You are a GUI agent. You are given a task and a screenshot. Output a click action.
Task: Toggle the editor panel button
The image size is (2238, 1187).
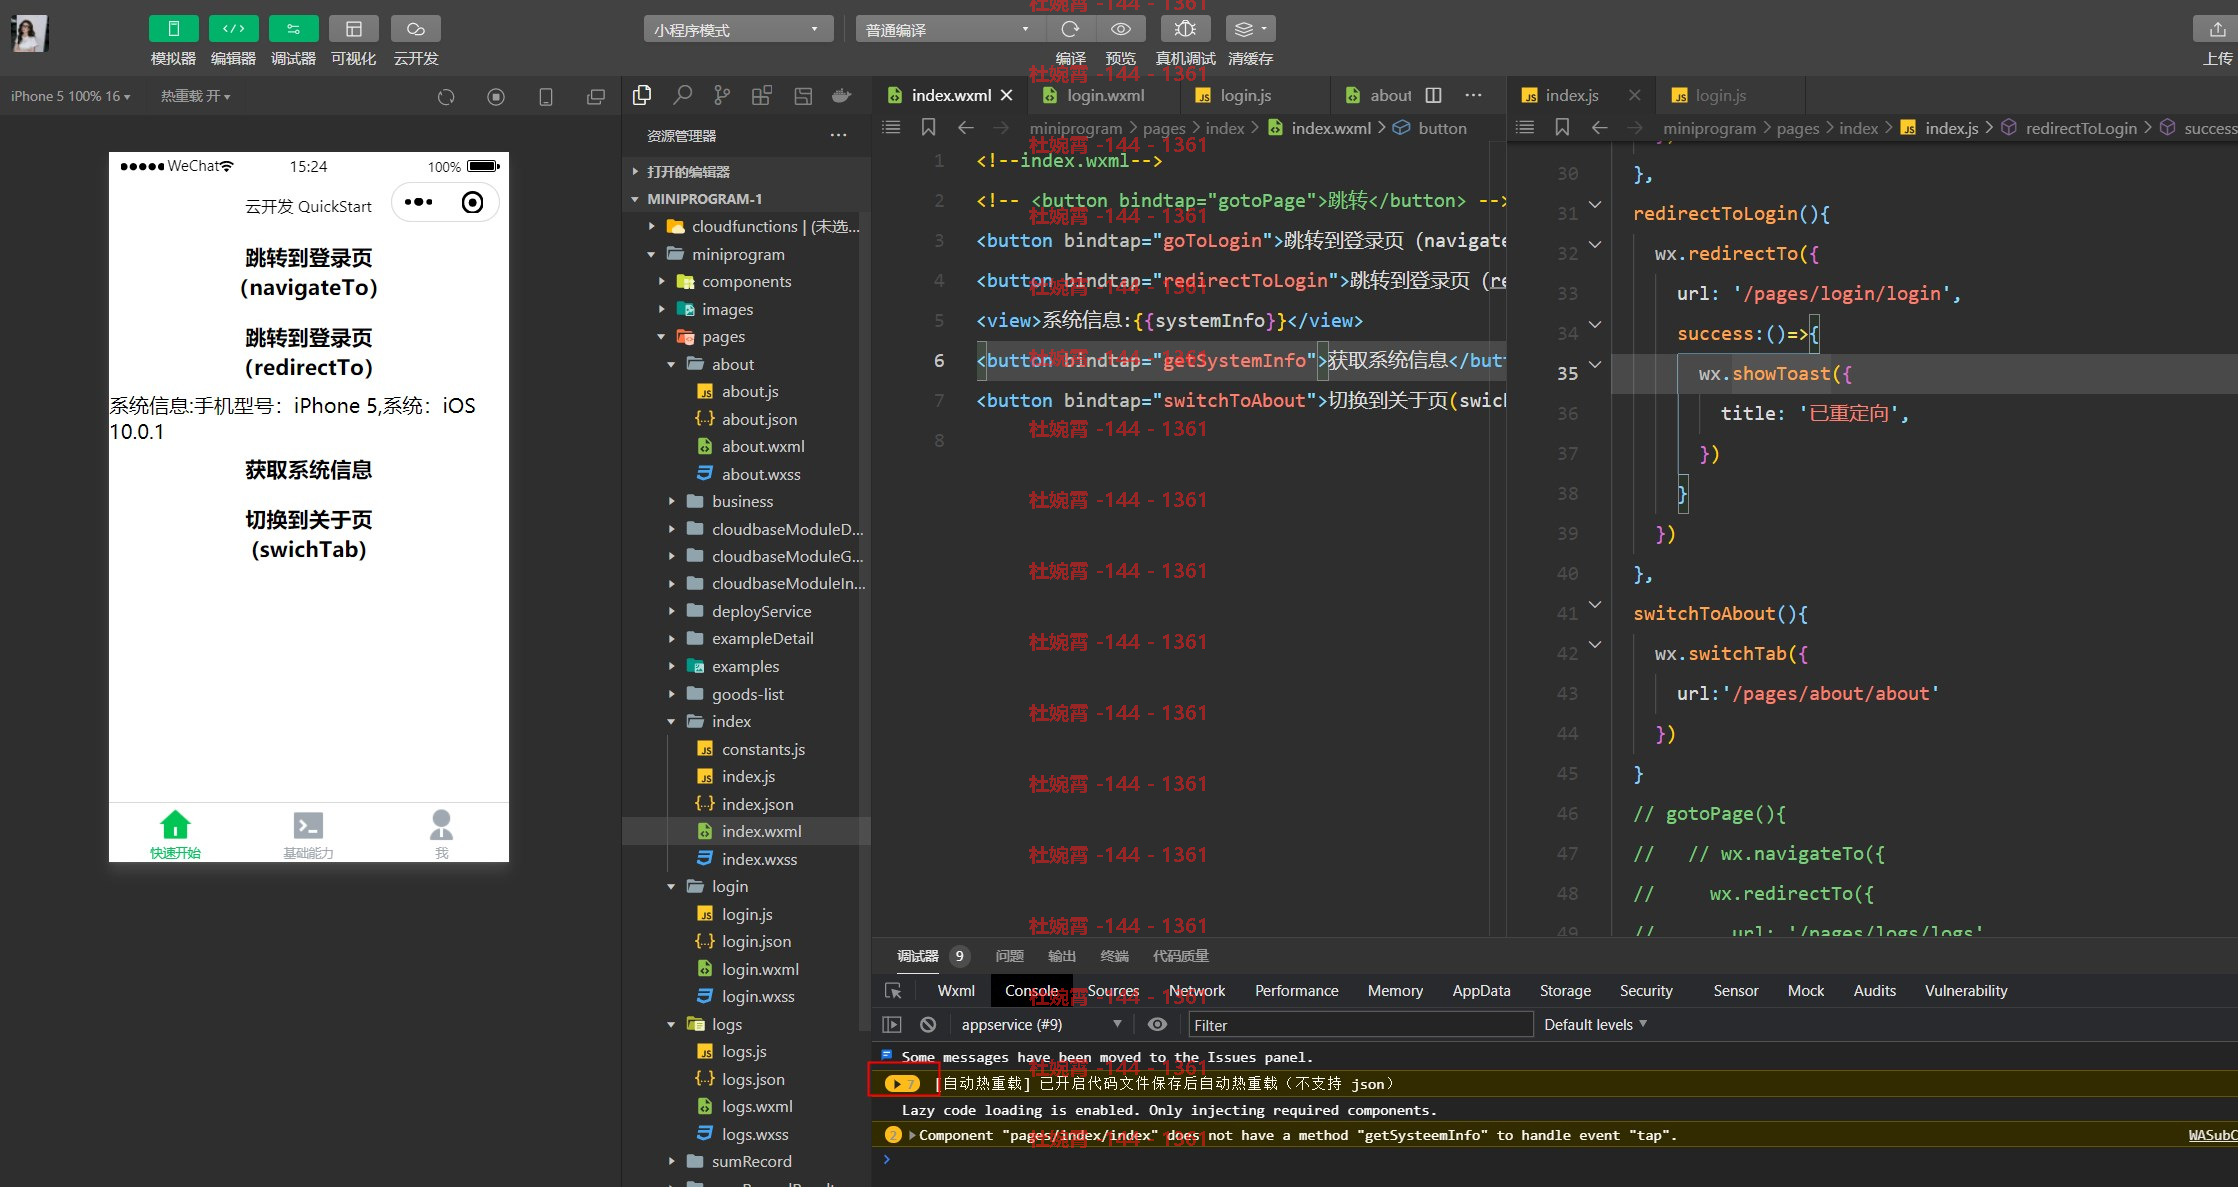click(233, 29)
